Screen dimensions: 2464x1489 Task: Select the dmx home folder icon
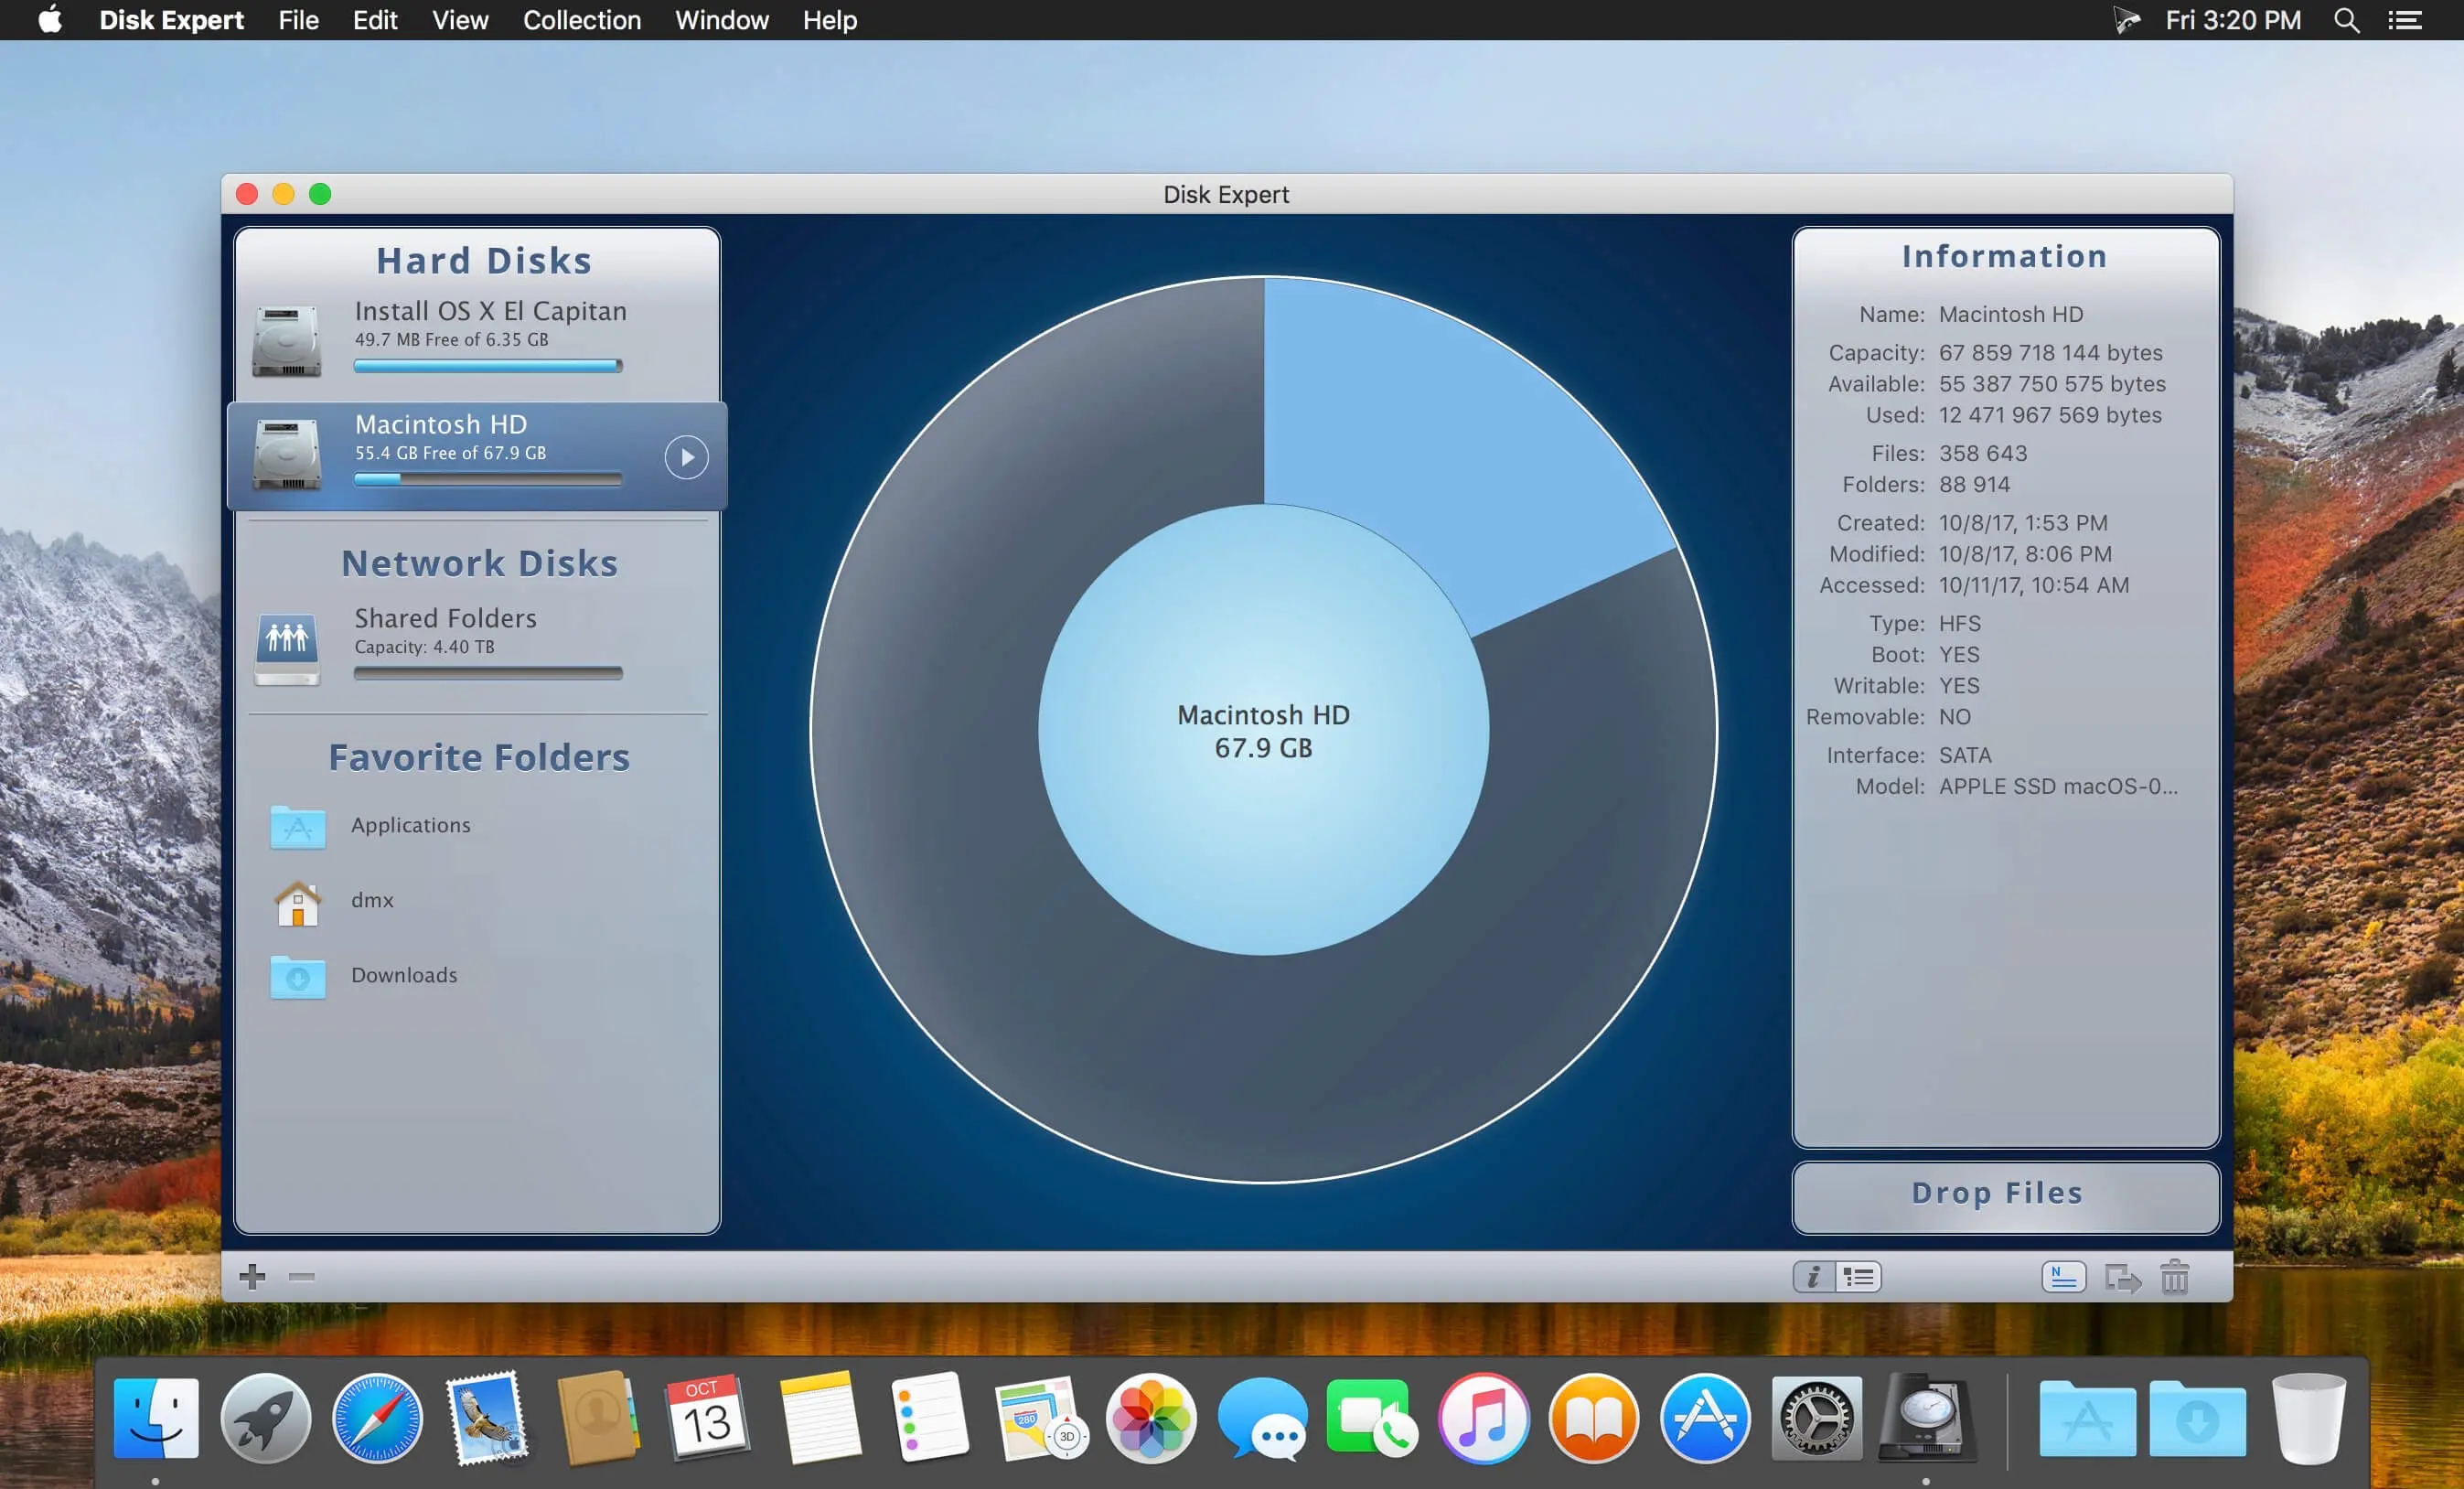click(x=296, y=901)
